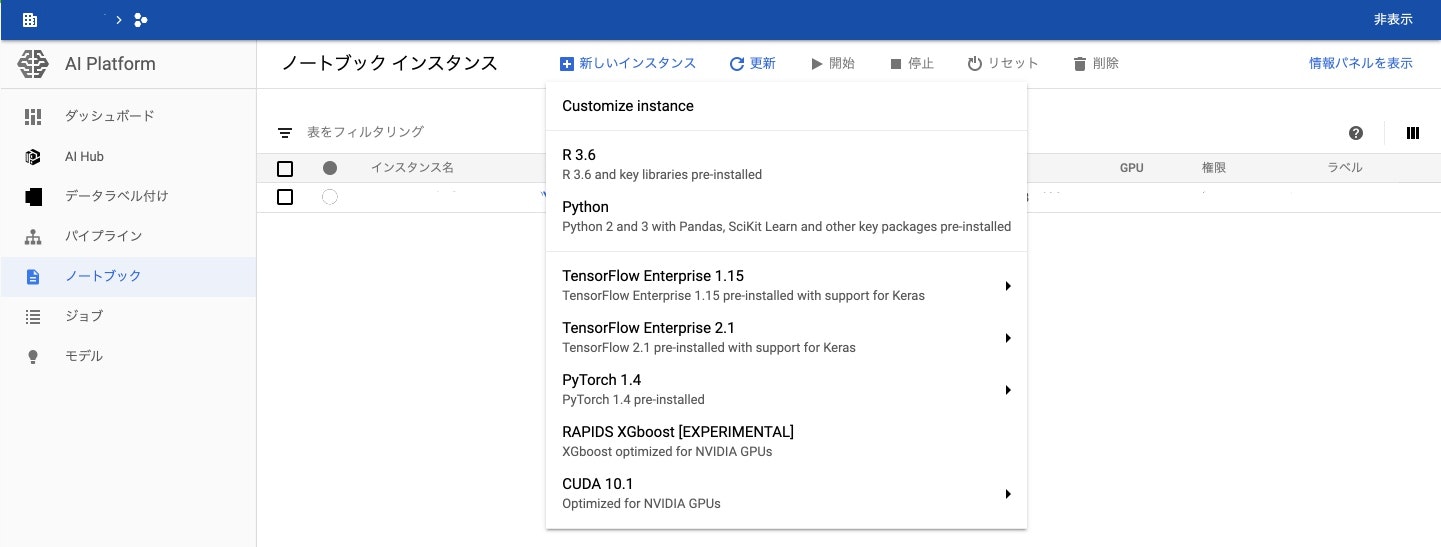Click the ノートブック インスタンス page title
Viewport: 1441px width, 547px height.
coord(389,64)
